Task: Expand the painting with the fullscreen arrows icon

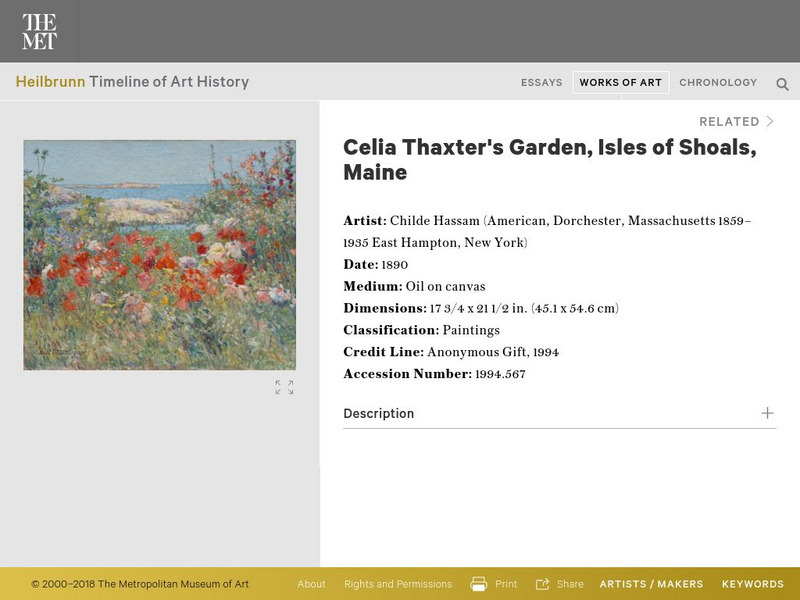Action: tap(284, 387)
